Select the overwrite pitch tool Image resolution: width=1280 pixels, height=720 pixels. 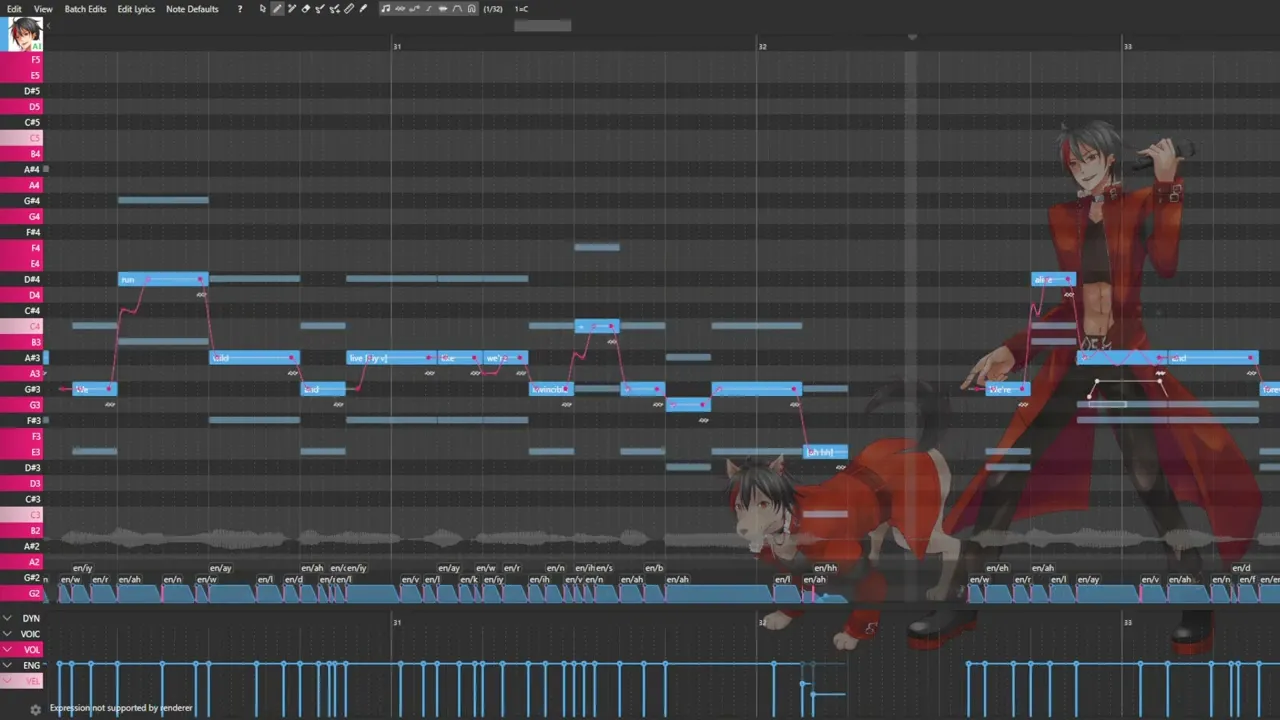point(334,9)
